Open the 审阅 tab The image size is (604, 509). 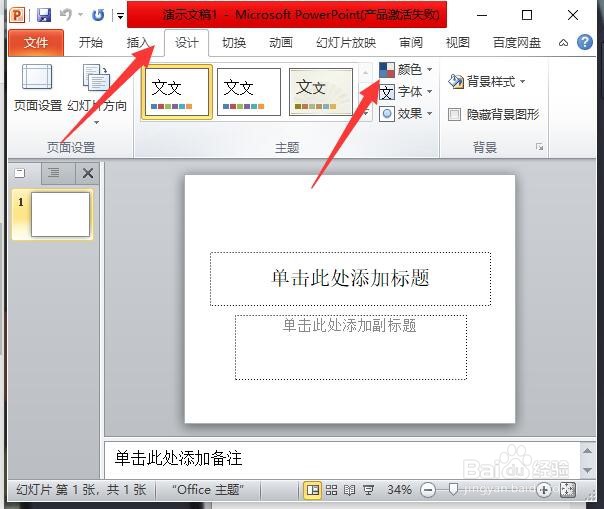click(411, 42)
